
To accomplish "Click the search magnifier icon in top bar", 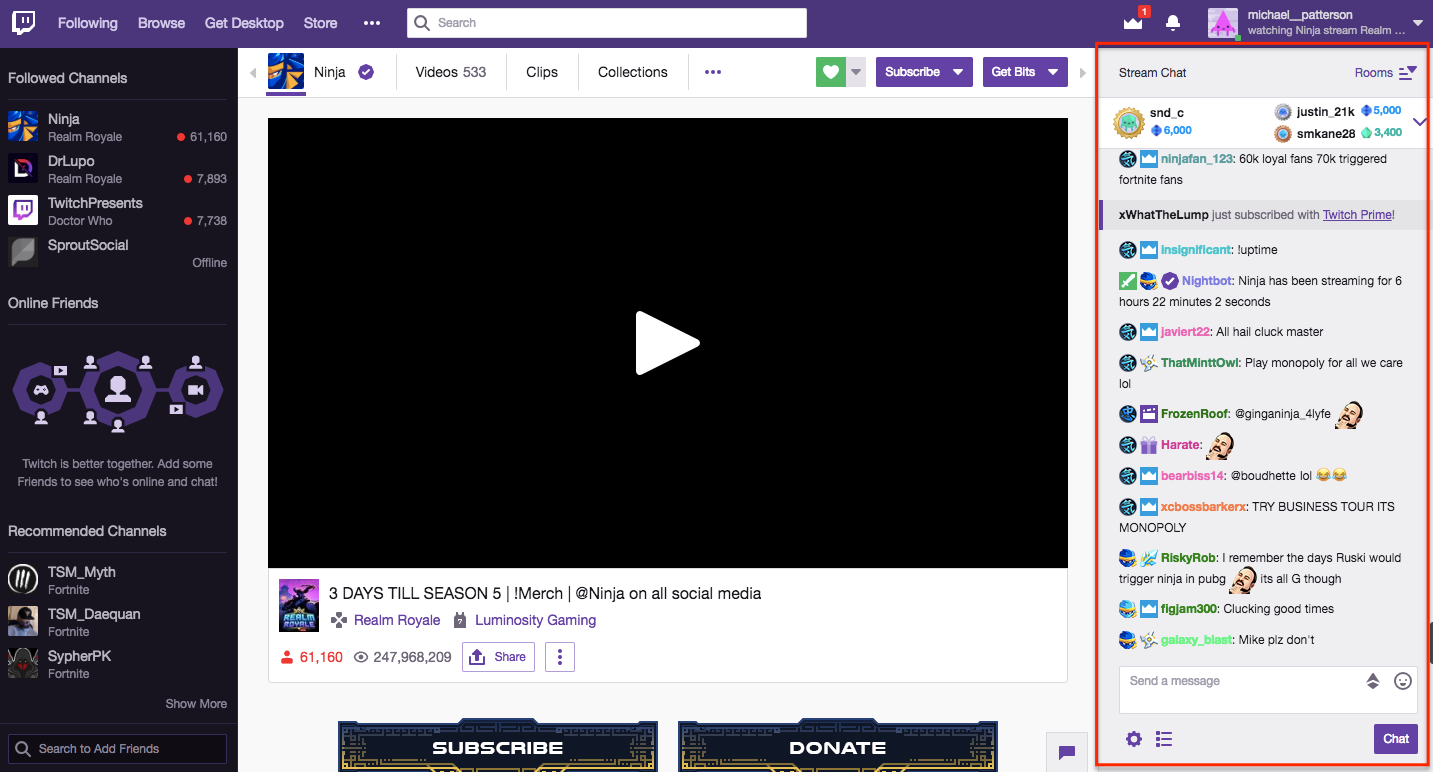I will point(422,23).
